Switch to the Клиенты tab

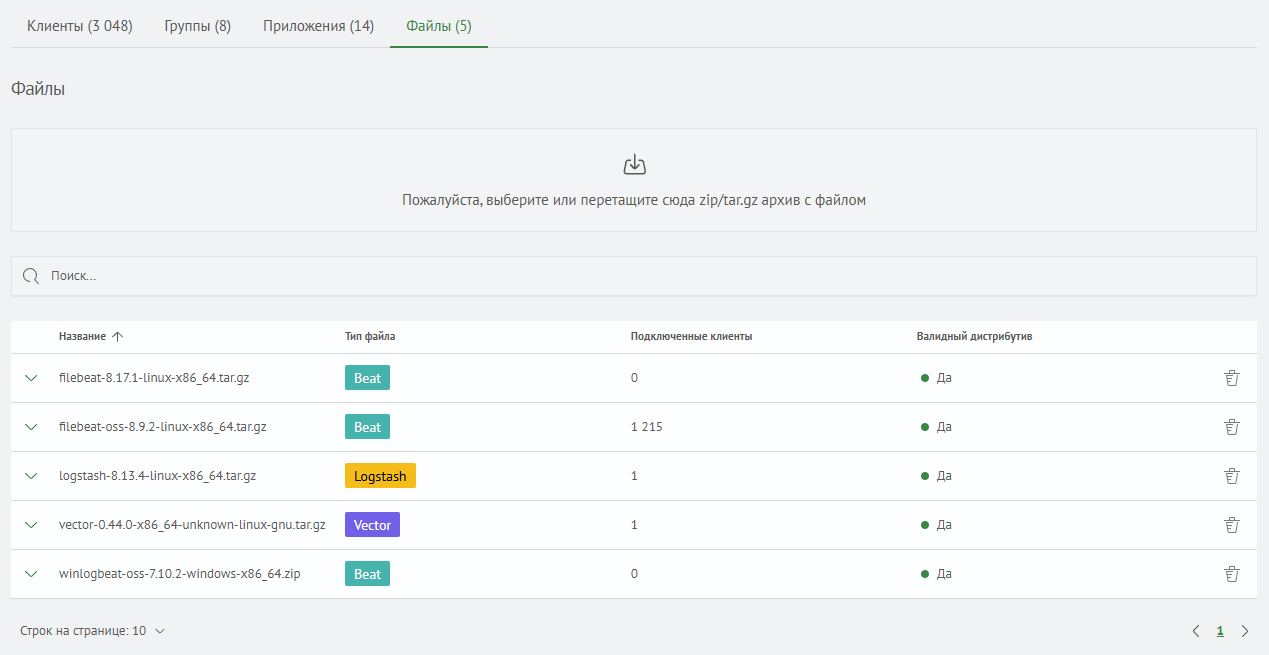click(x=80, y=26)
